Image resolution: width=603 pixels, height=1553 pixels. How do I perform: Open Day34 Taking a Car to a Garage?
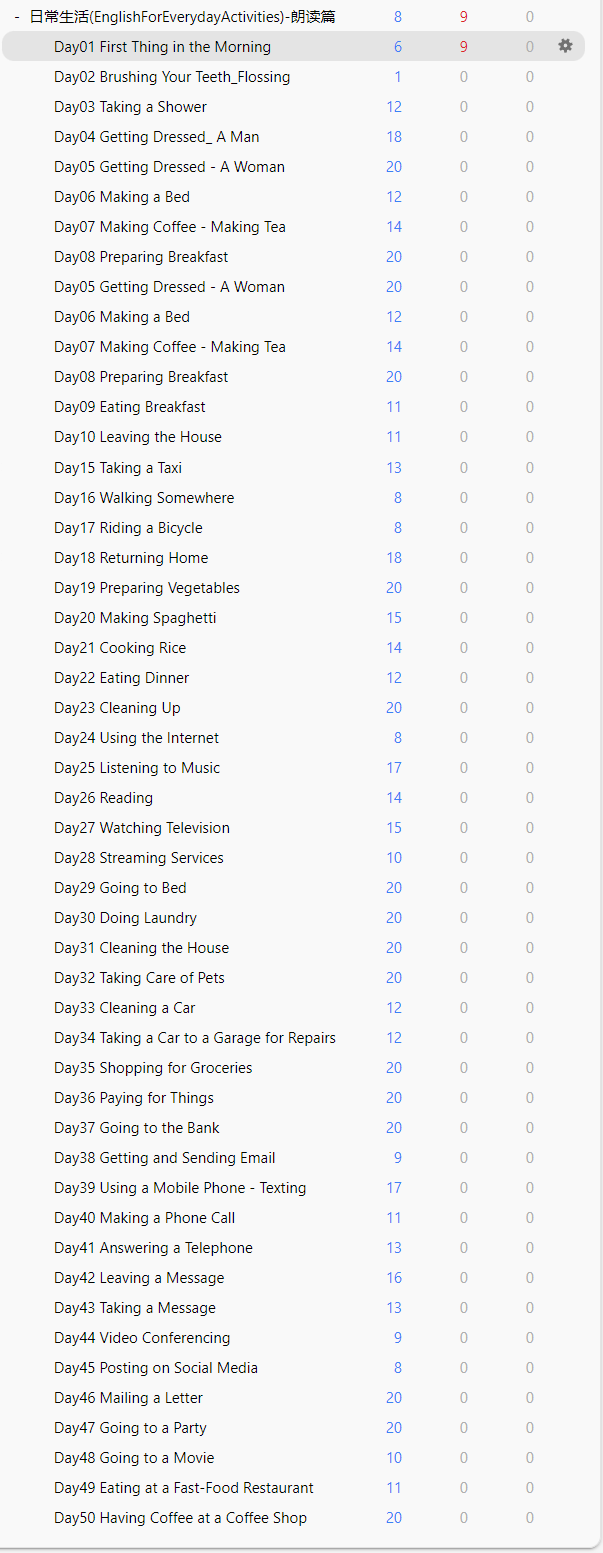point(195,1038)
